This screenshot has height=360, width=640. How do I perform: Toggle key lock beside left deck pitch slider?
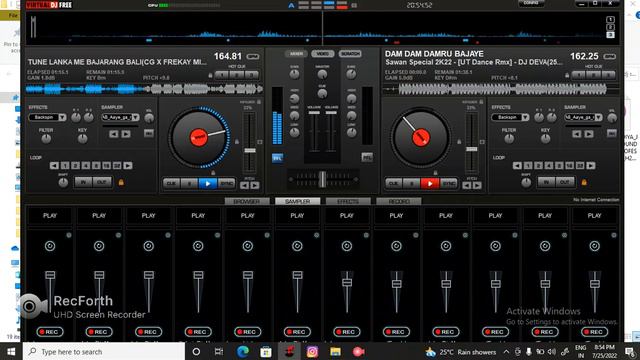pos(237,142)
